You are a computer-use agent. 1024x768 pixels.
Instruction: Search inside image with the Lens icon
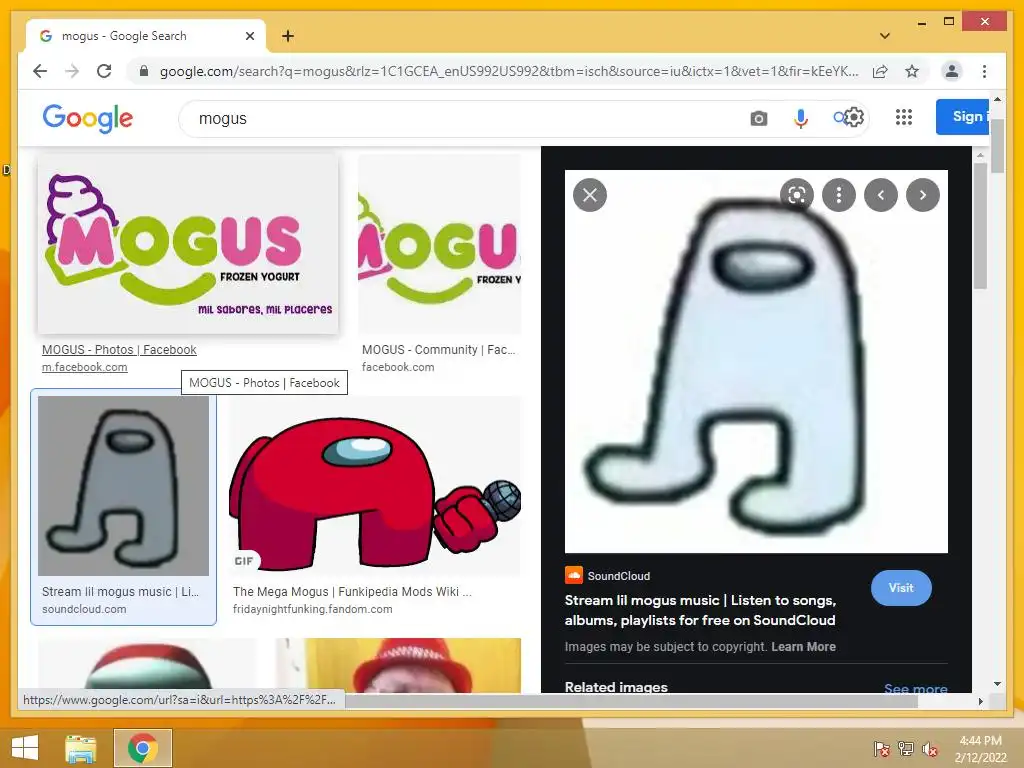click(x=797, y=195)
